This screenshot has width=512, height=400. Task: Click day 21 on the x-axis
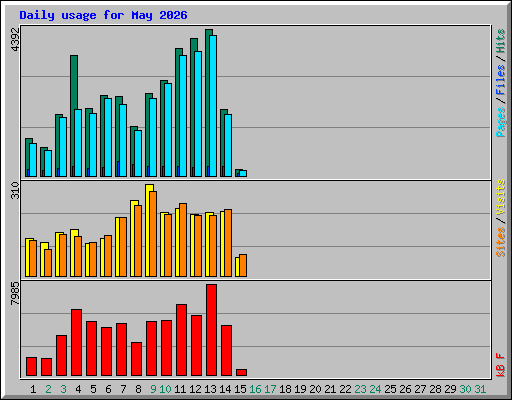[x=330, y=389]
